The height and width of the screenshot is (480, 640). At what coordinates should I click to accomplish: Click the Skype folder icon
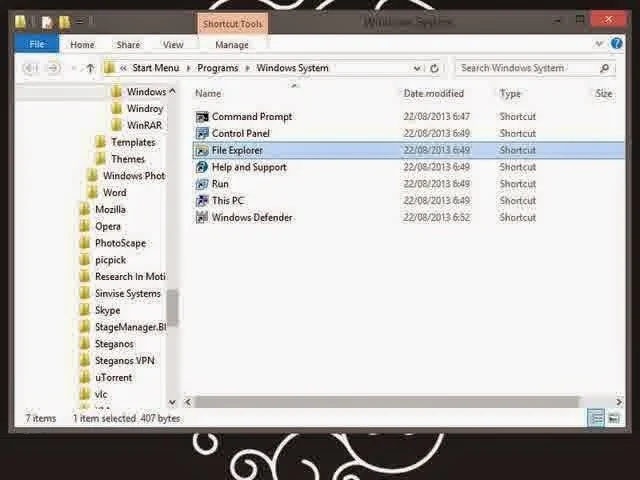pyautogui.click(x=84, y=310)
